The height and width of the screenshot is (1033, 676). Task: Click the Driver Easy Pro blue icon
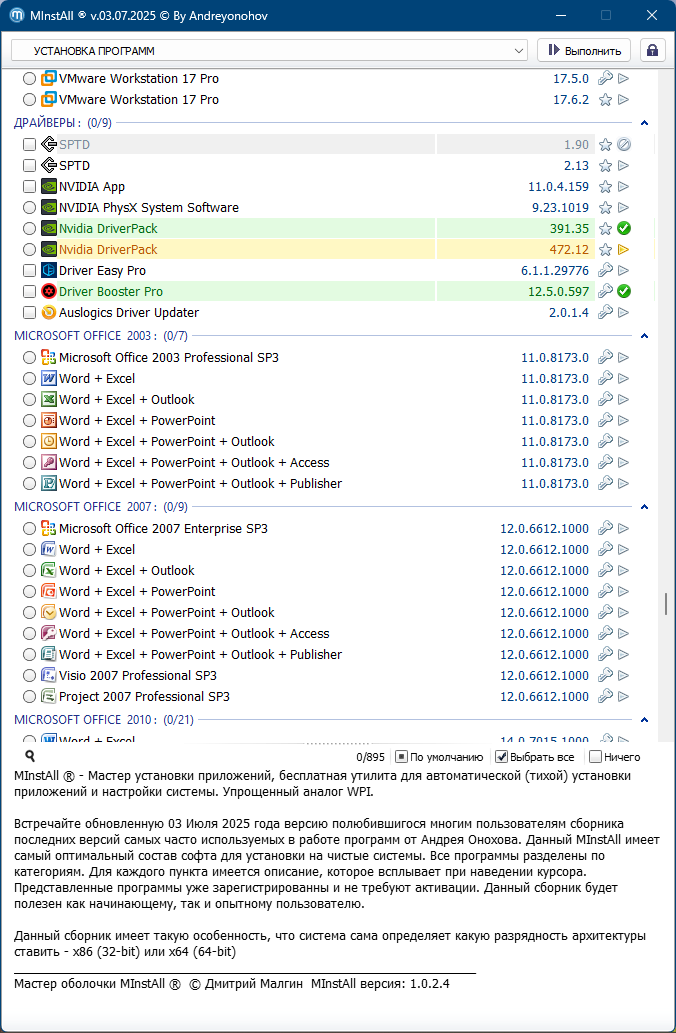click(x=49, y=270)
